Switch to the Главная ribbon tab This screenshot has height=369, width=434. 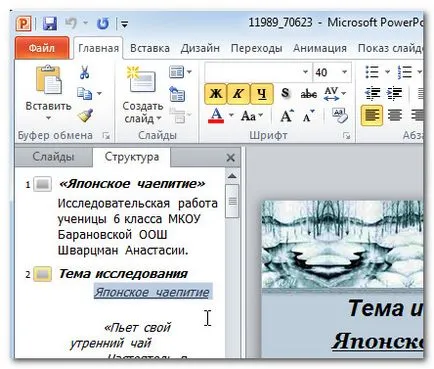[98, 48]
